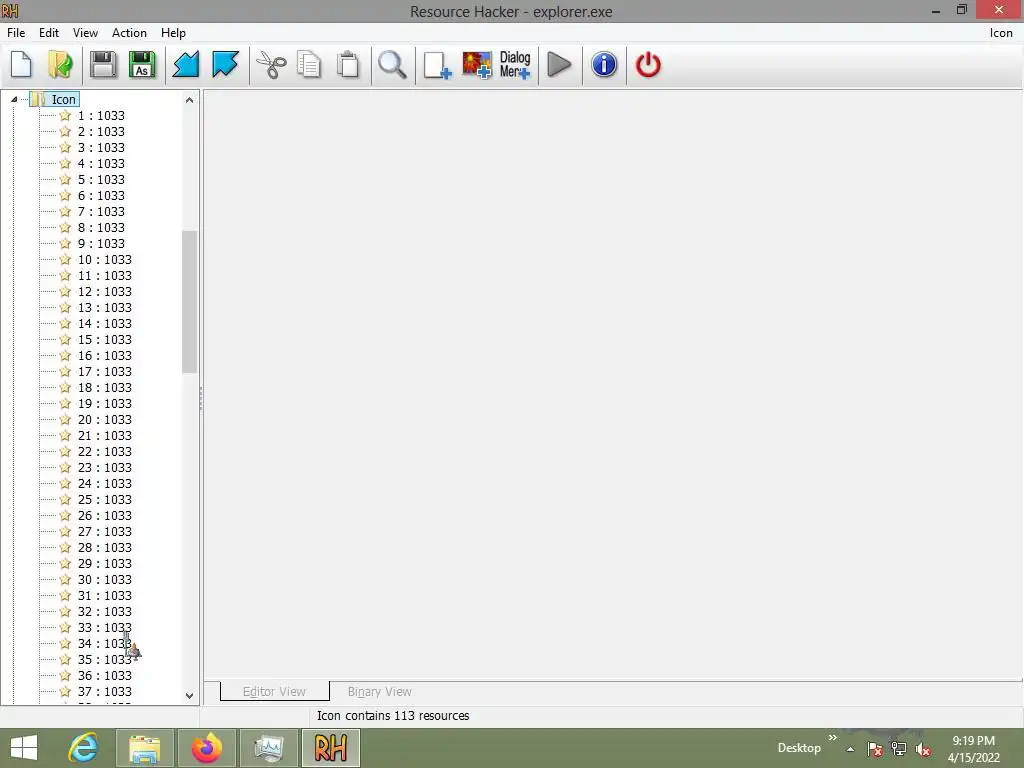Open the blue info icon
Image resolution: width=1024 pixels, height=768 pixels.
click(x=604, y=65)
